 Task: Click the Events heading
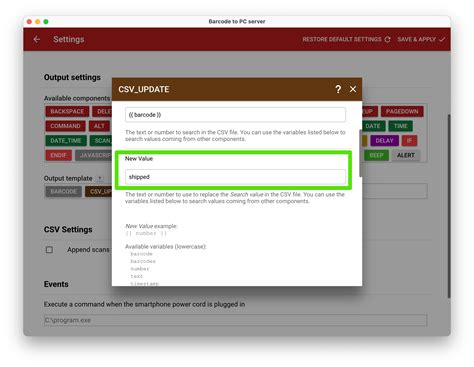click(x=56, y=284)
